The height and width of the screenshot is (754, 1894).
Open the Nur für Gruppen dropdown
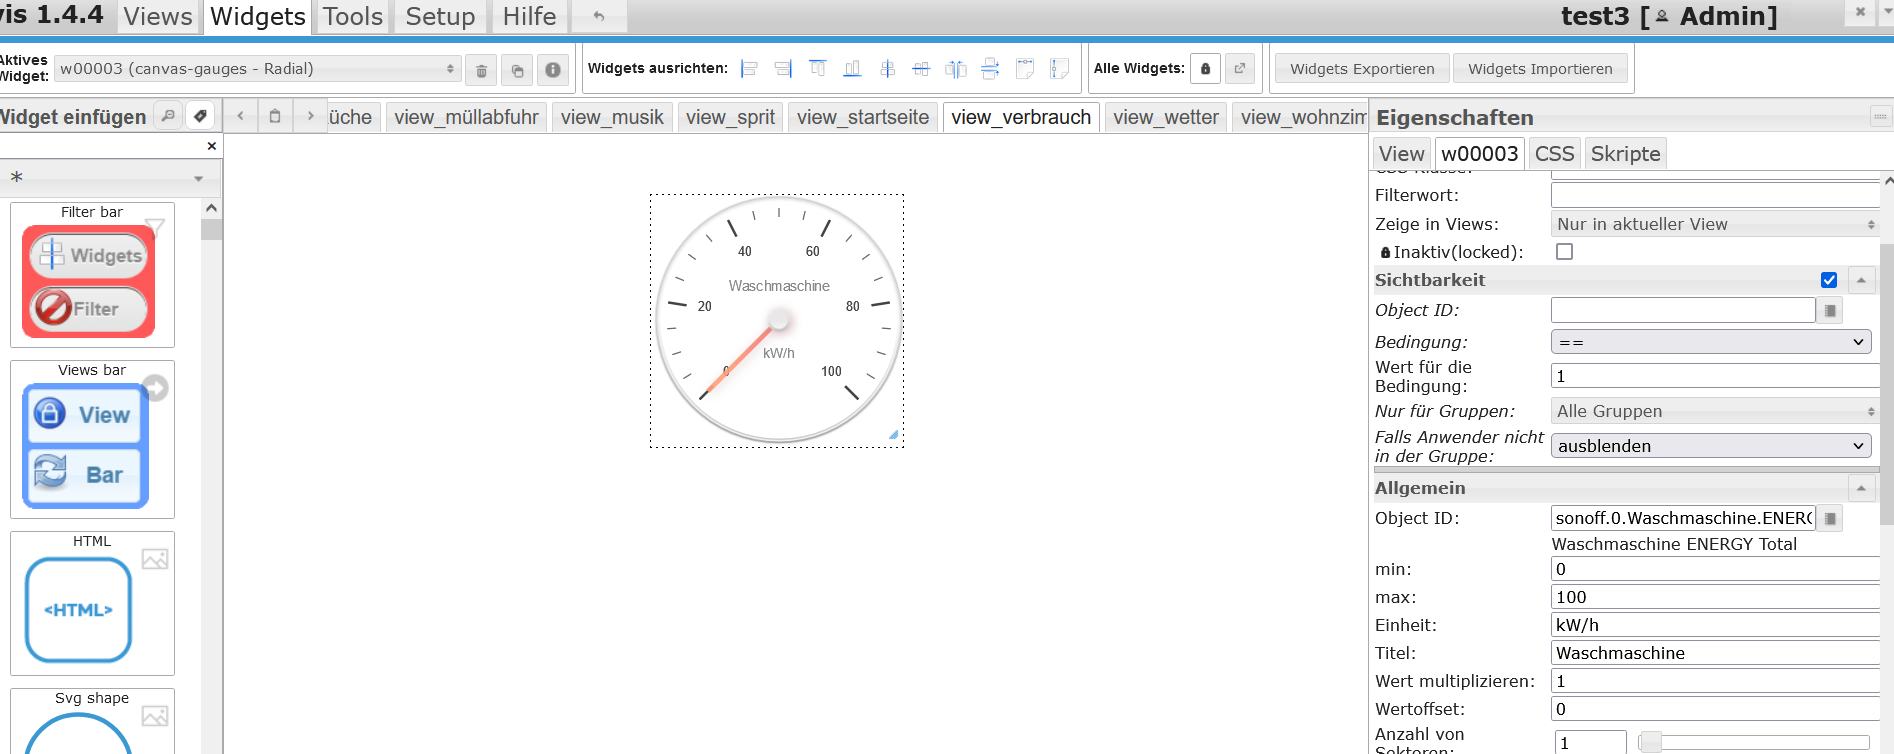pyautogui.click(x=1715, y=411)
